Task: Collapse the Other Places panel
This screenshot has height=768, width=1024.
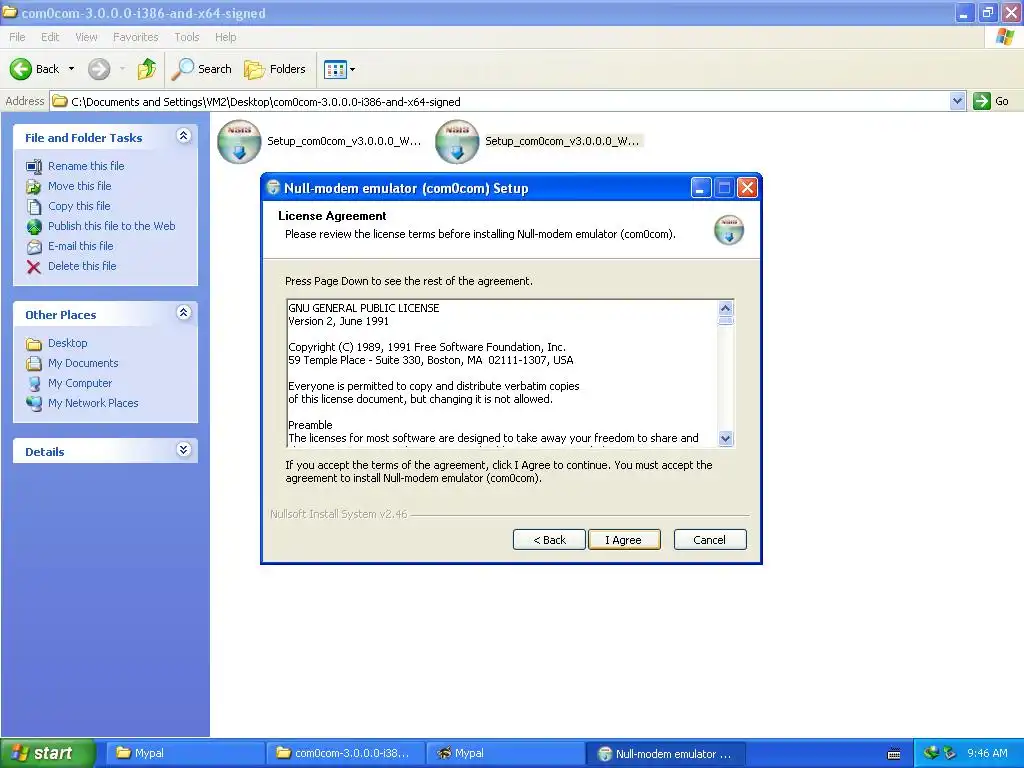Action: (184, 313)
